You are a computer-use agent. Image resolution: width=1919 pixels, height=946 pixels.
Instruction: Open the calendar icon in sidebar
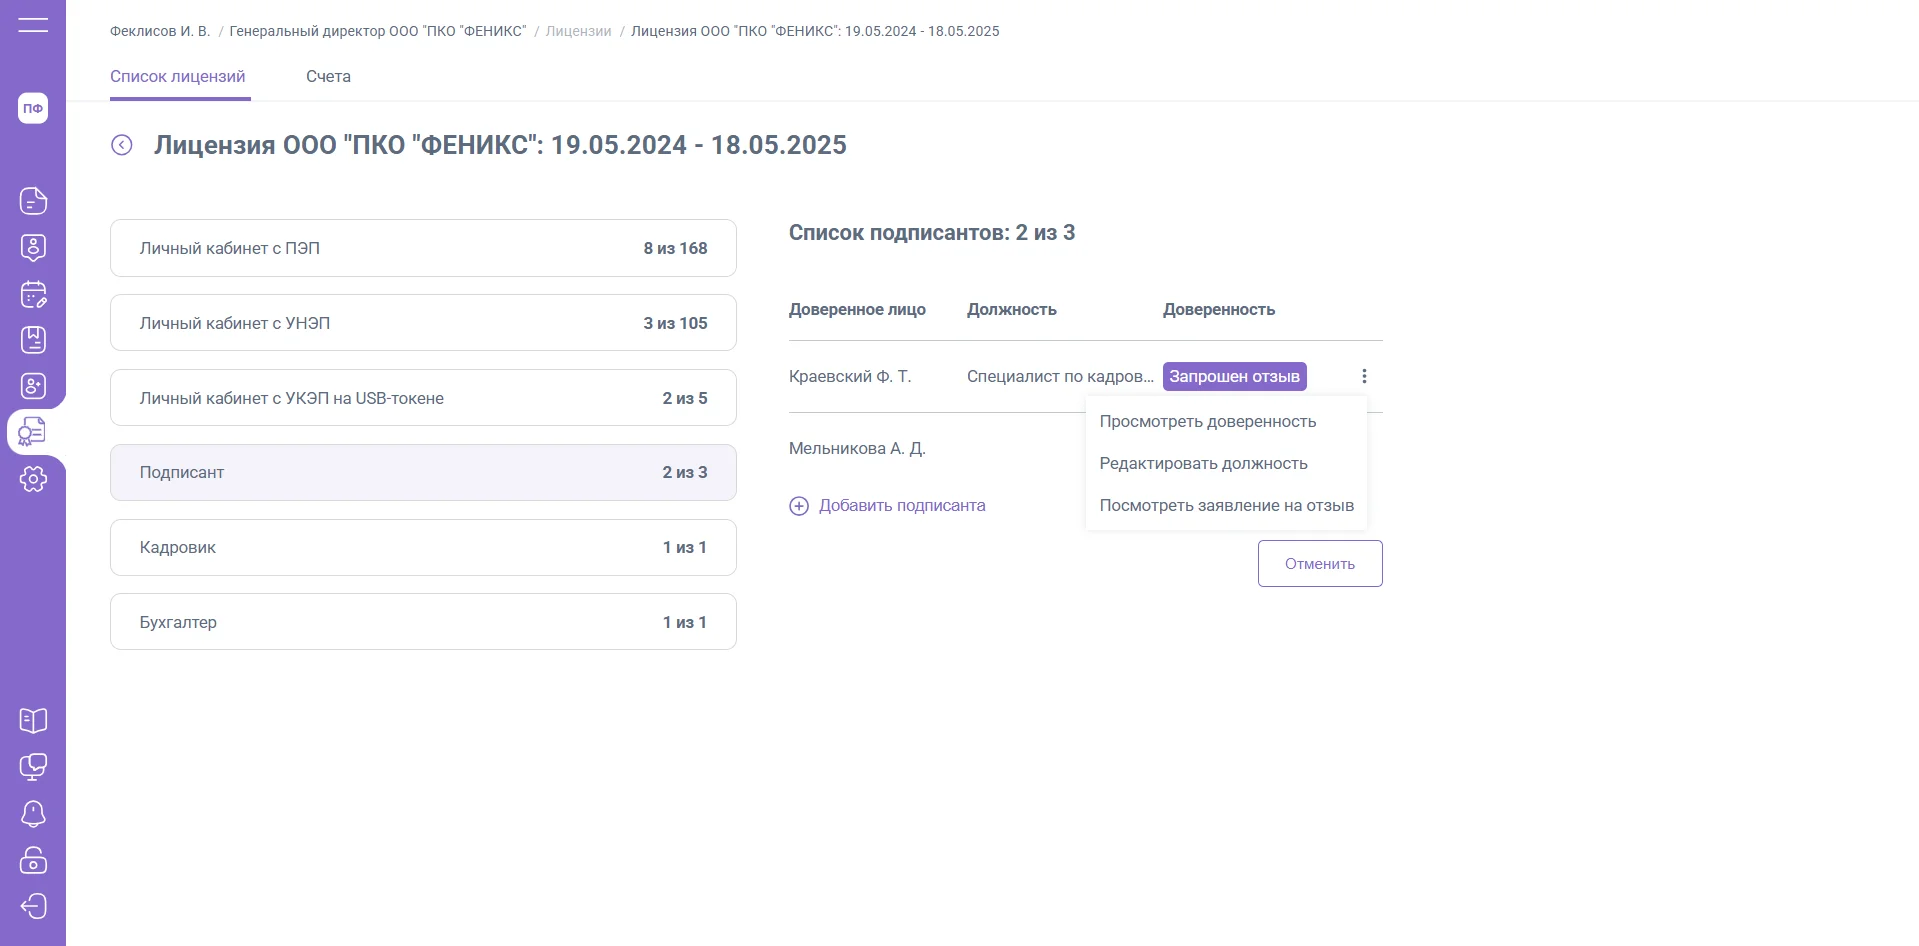pyautogui.click(x=33, y=294)
